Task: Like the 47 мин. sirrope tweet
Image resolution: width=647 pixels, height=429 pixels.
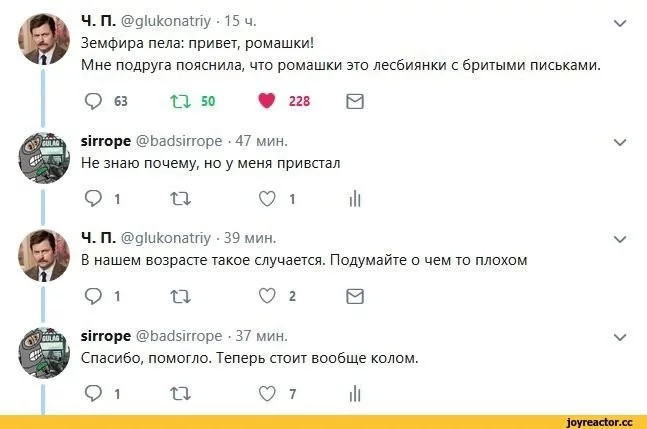Action: click(267, 198)
